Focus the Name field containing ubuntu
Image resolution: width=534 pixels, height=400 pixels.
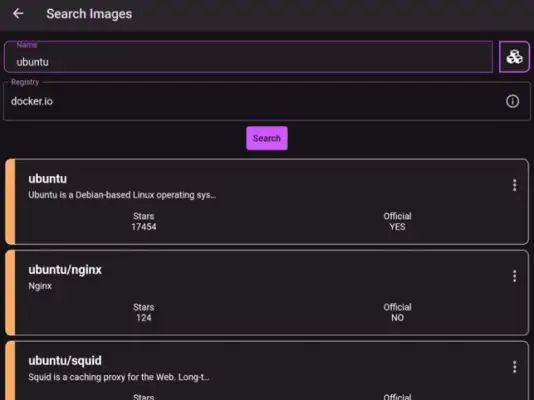pyautogui.click(x=248, y=57)
